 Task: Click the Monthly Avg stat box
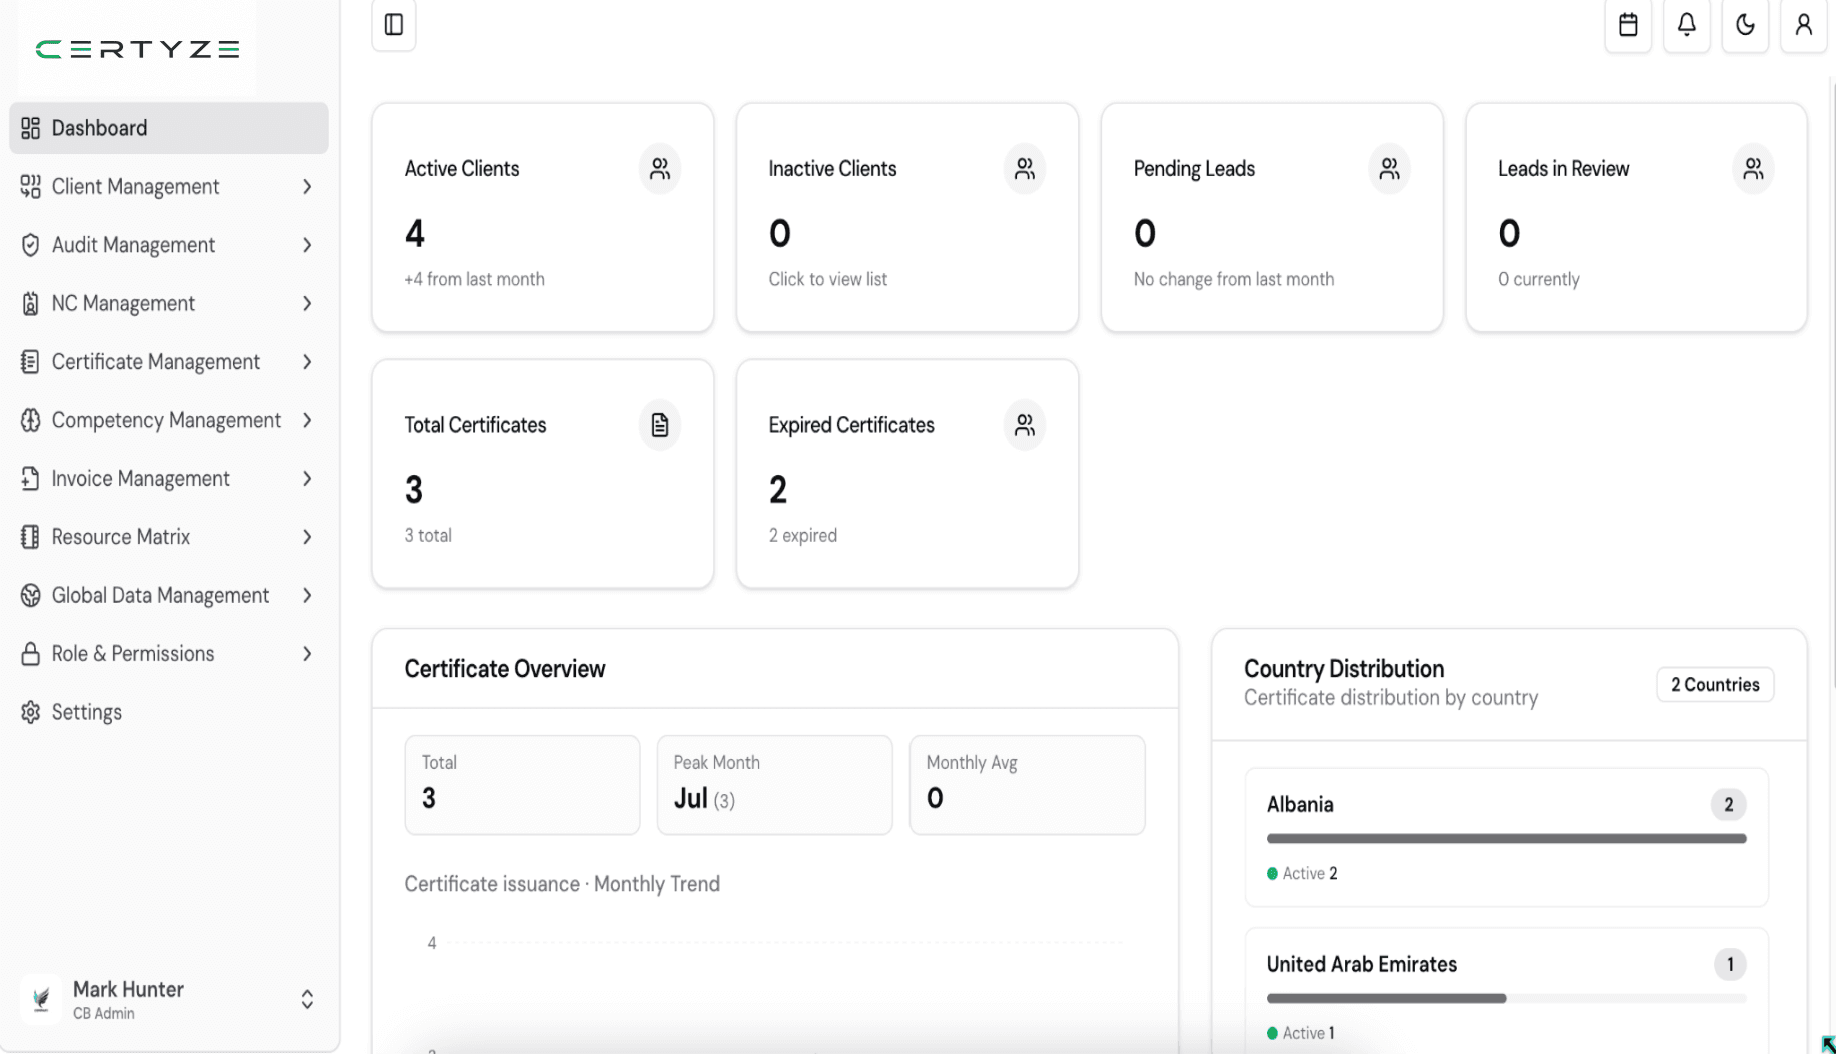(x=1027, y=785)
